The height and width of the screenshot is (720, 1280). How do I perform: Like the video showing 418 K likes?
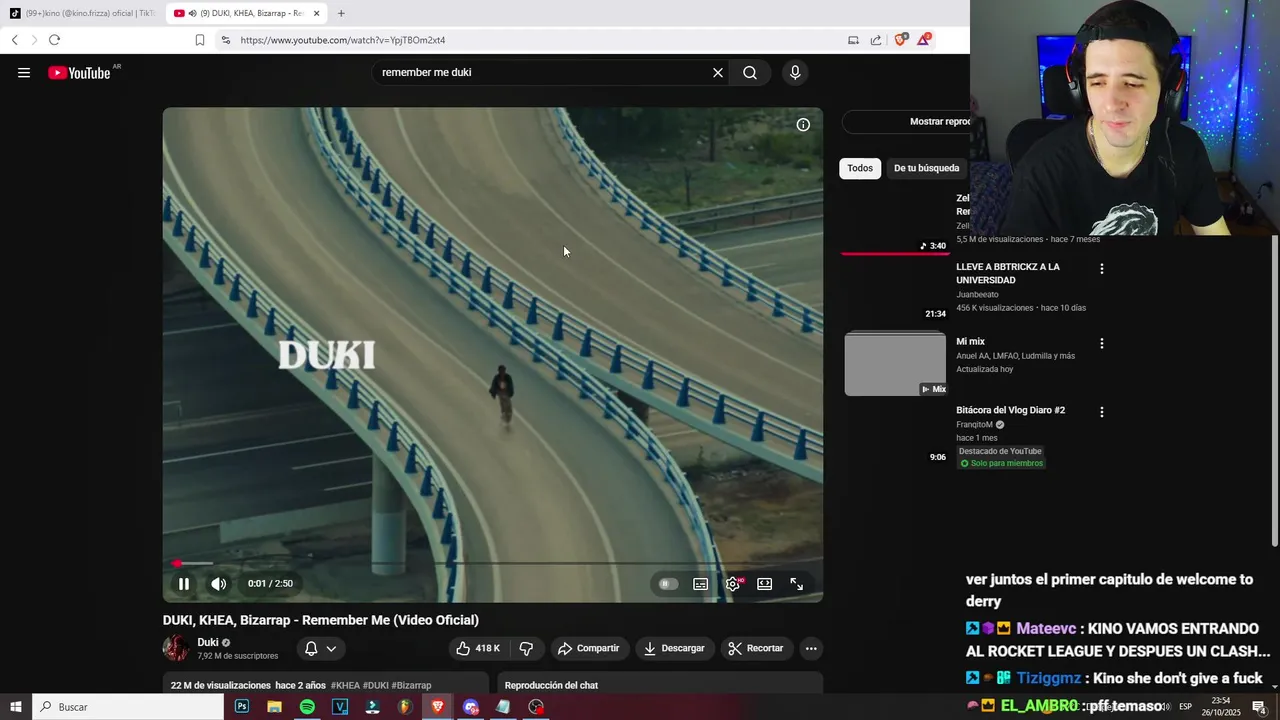[478, 648]
